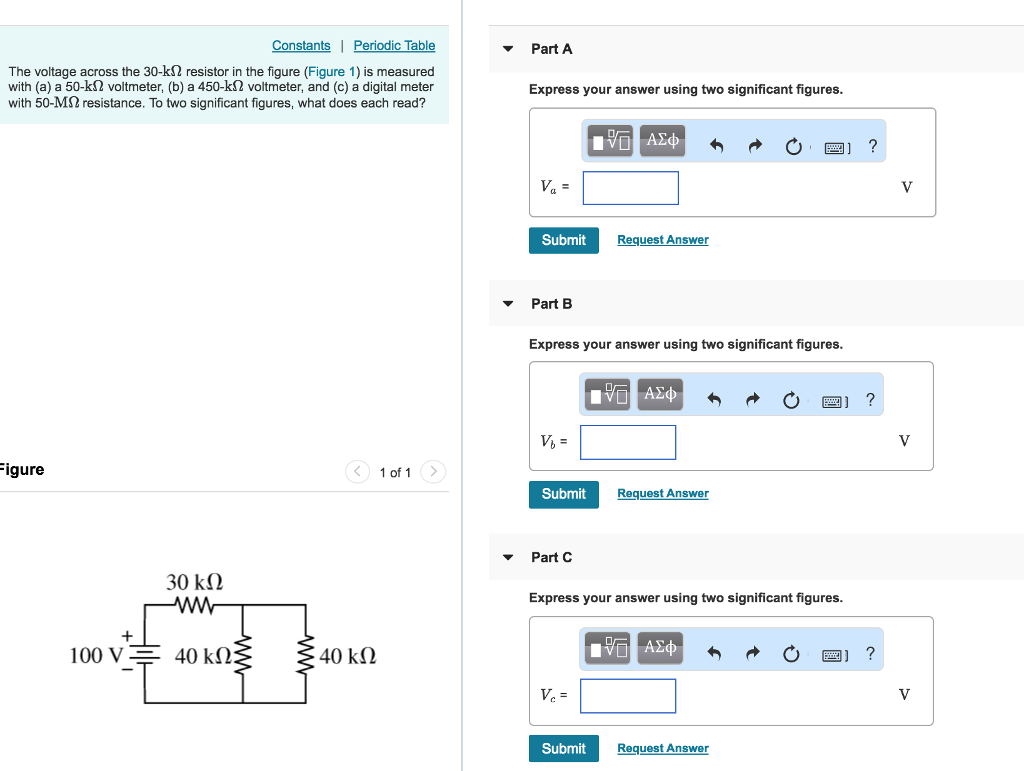Click the next figure navigation arrow

(432, 471)
